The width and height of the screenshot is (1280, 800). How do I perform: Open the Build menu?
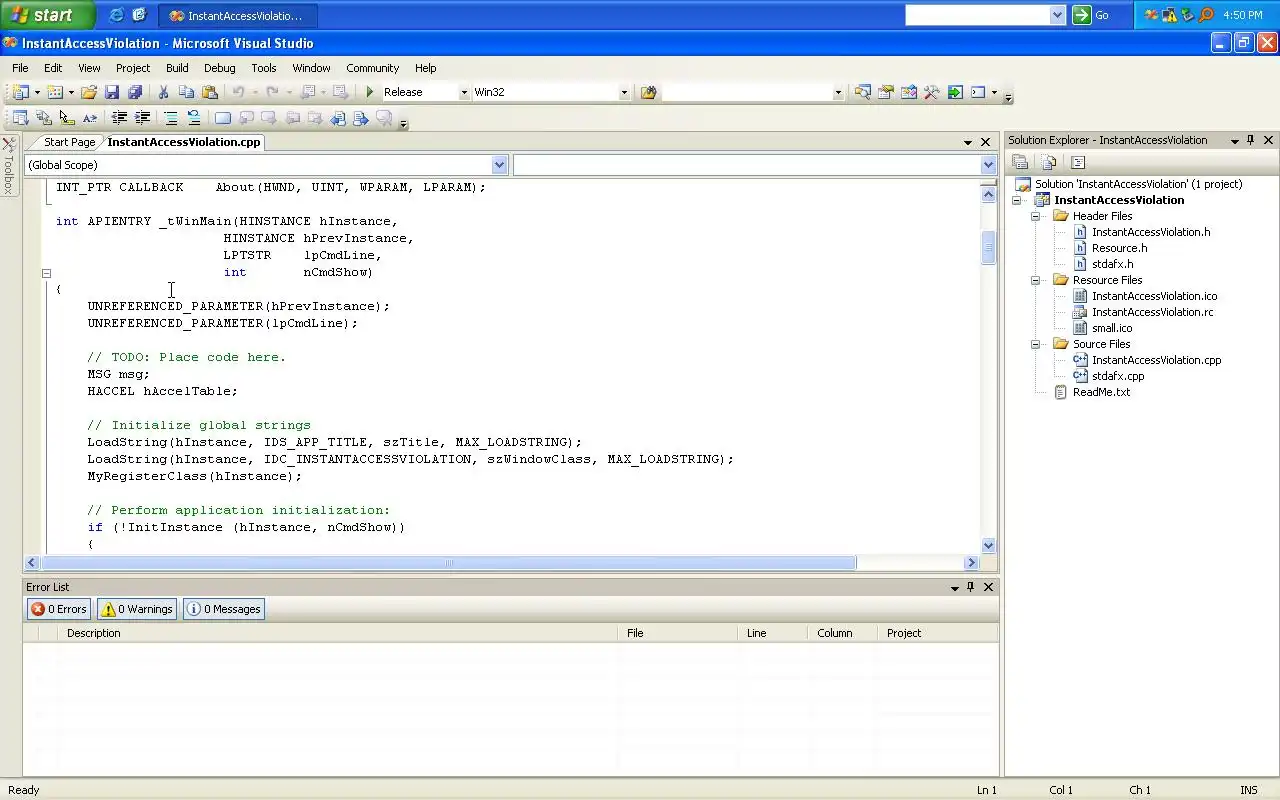(x=177, y=68)
